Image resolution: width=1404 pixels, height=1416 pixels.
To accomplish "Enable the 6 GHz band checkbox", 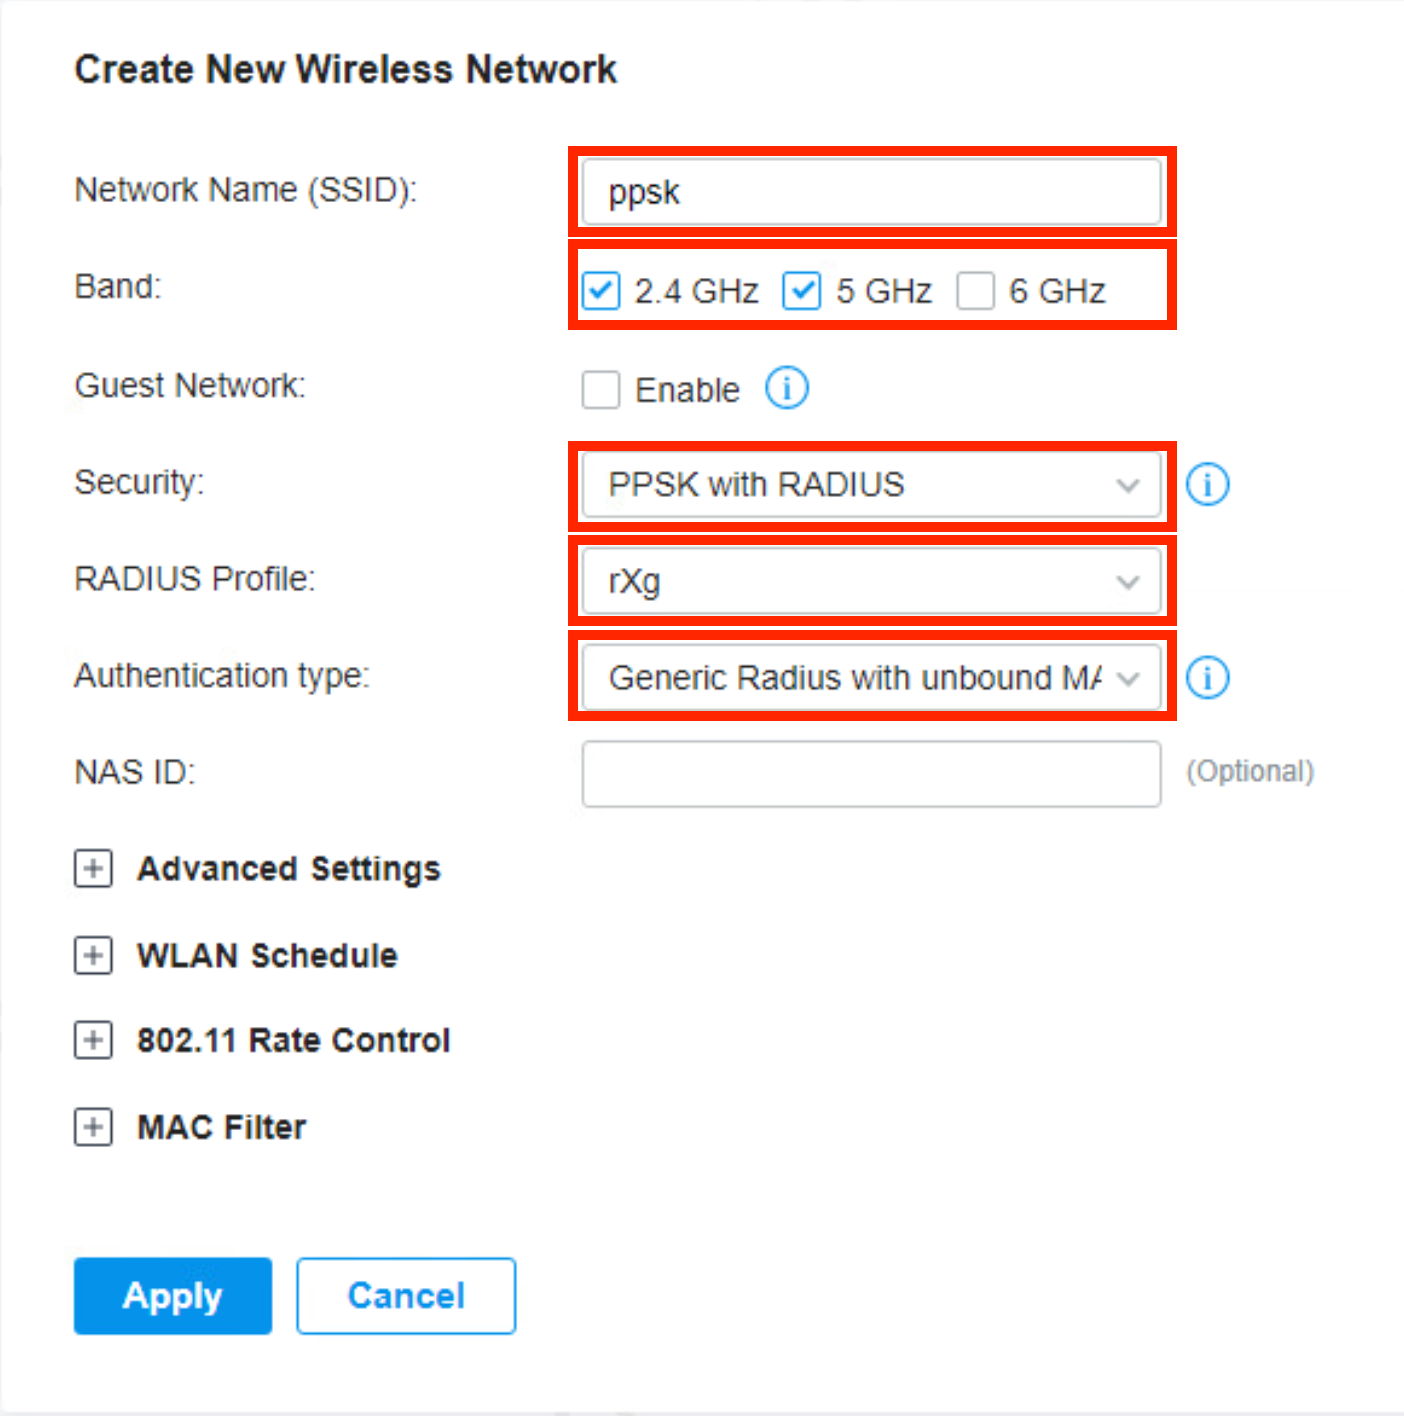I will pos(975,291).
